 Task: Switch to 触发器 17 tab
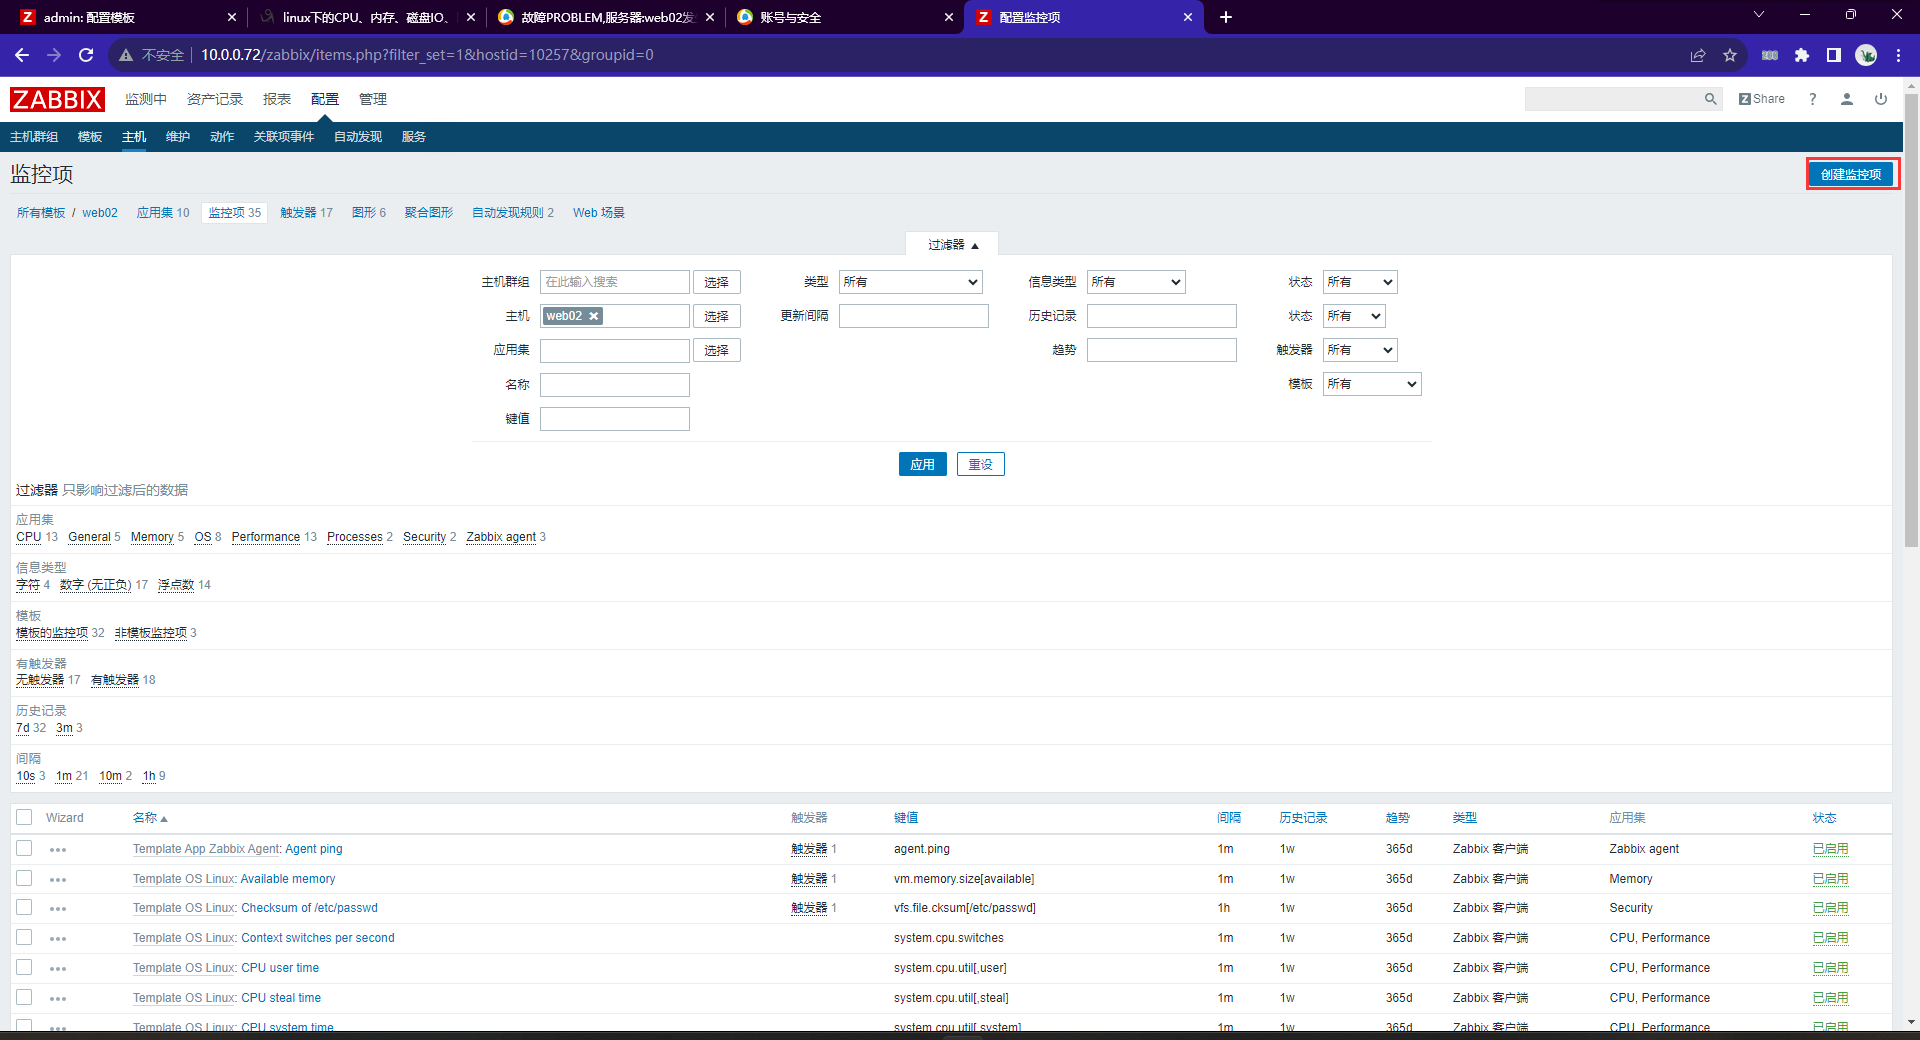[306, 213]
